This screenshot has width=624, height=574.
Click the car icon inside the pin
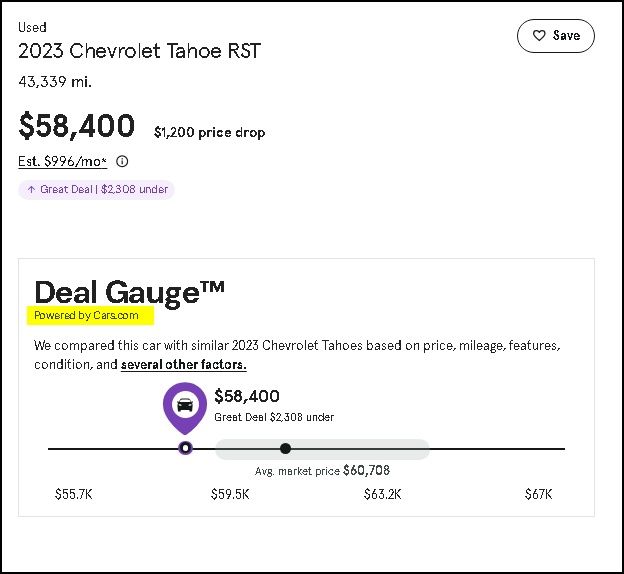[185, 404]
